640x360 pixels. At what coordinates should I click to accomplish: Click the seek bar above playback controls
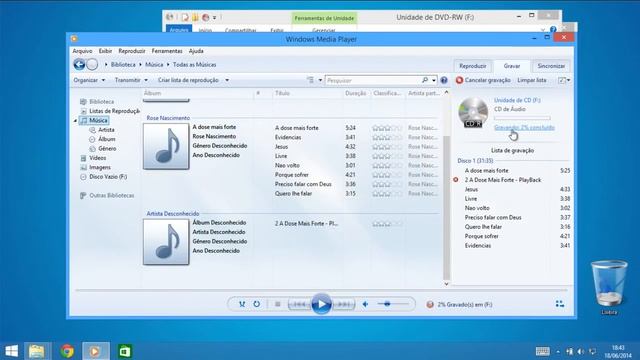coord(320,290)
